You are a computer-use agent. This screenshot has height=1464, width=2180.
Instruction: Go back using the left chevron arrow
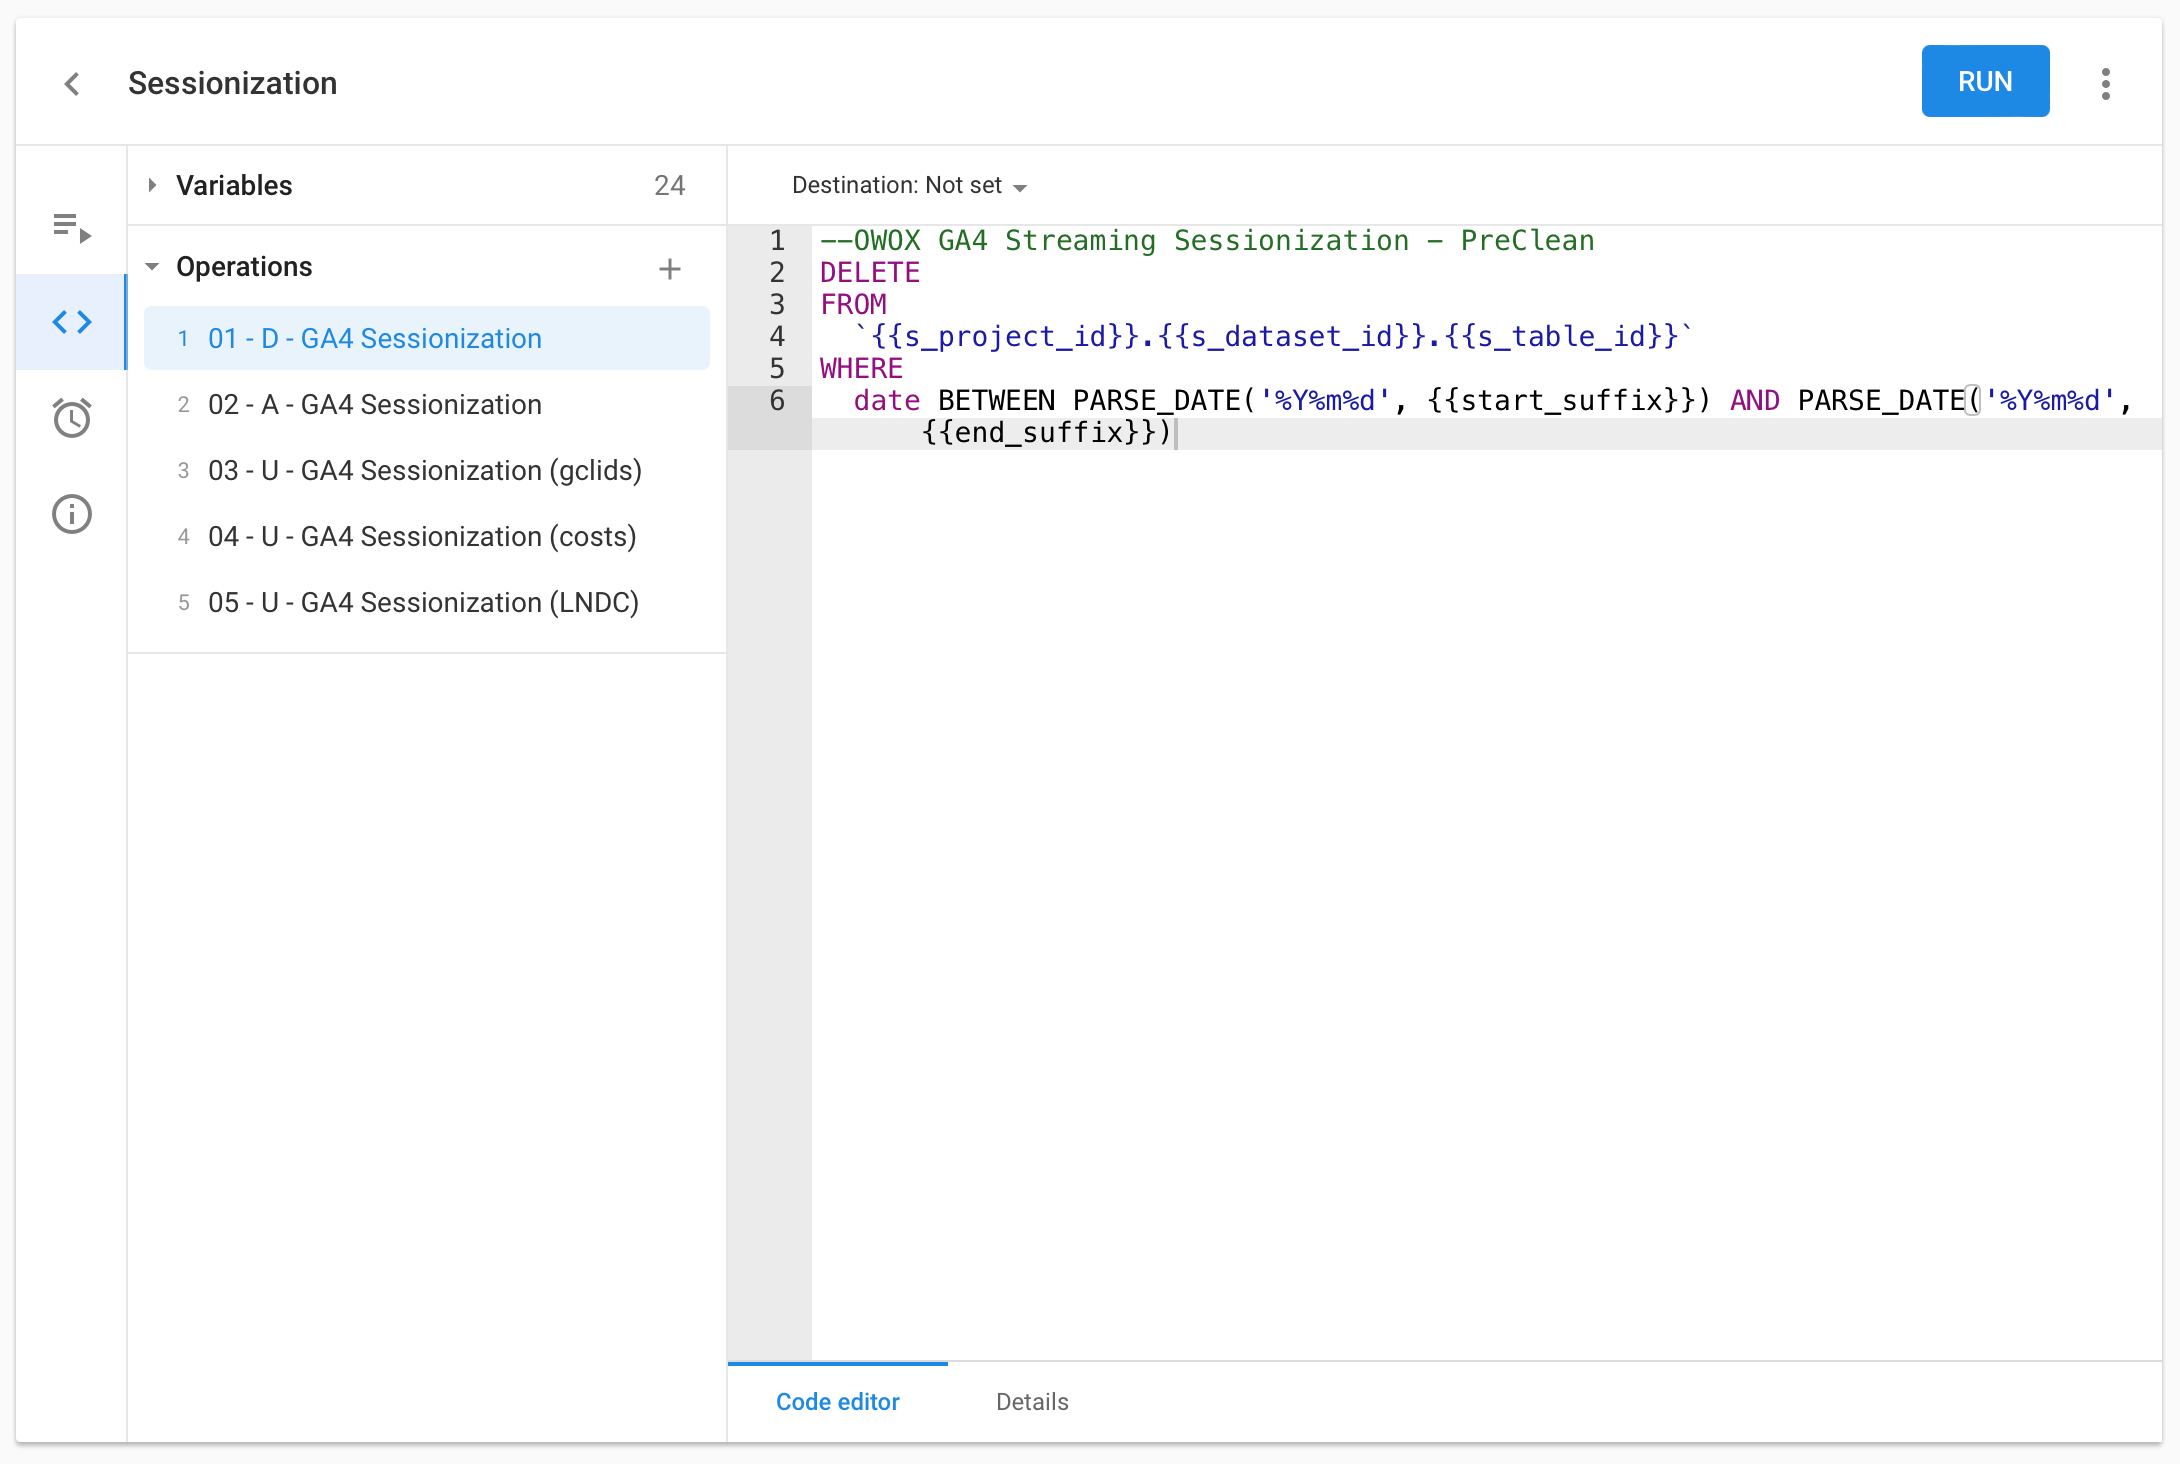click(x=72, y=83)
